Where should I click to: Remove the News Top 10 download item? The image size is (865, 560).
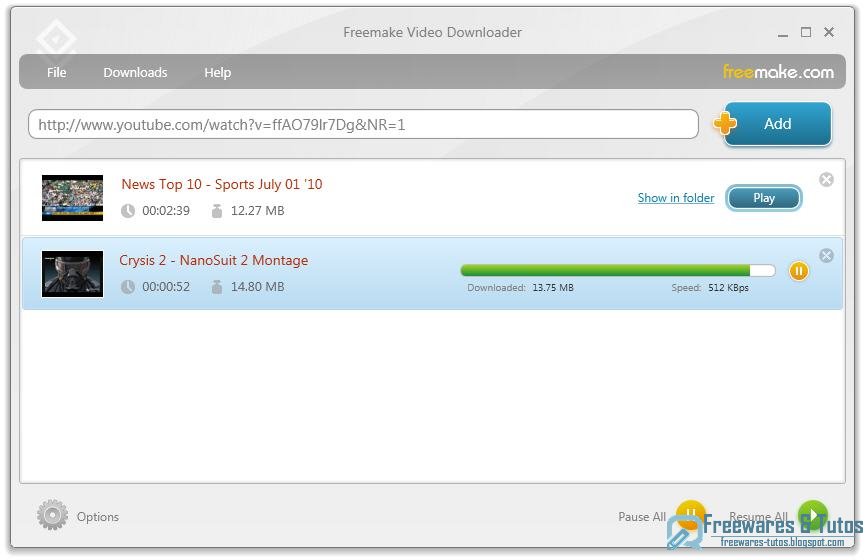click(x=826, y=179)
